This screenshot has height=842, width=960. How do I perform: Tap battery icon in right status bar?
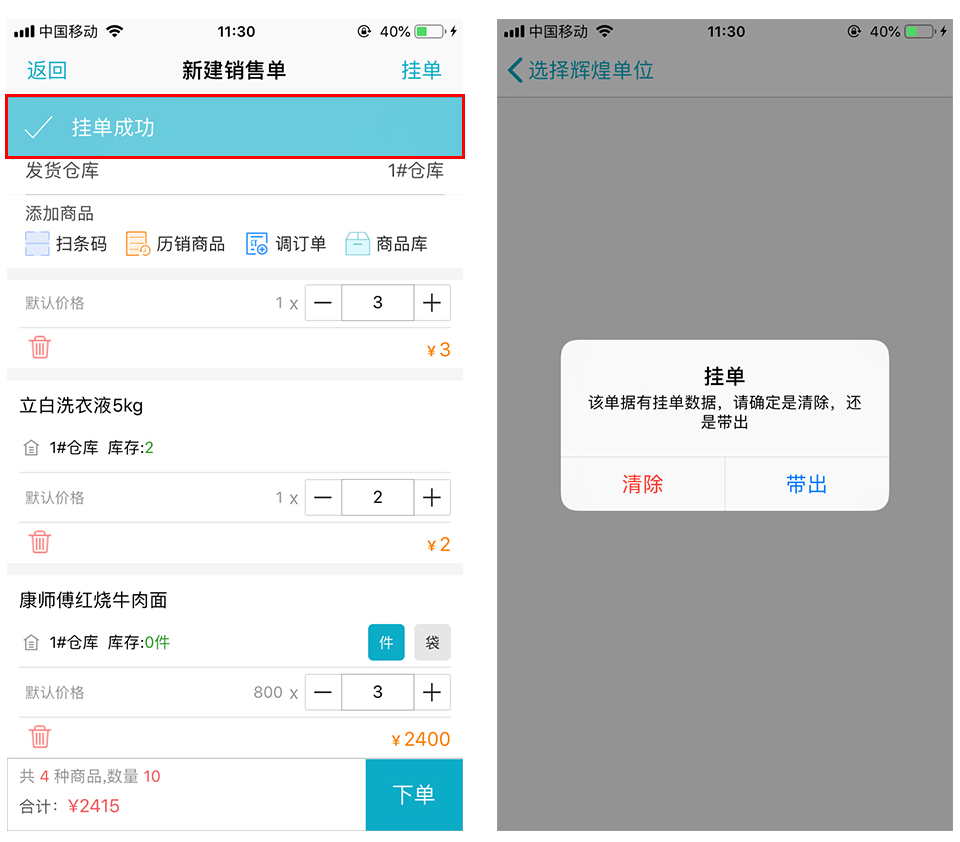click(x=921, y=31)
